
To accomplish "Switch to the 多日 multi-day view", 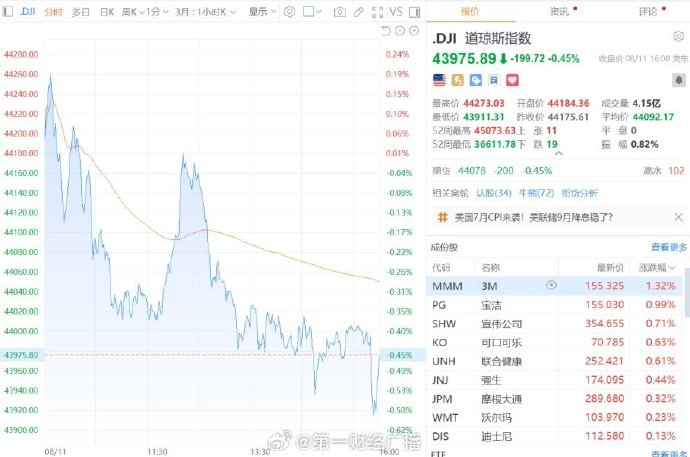I will pos(81,12).
